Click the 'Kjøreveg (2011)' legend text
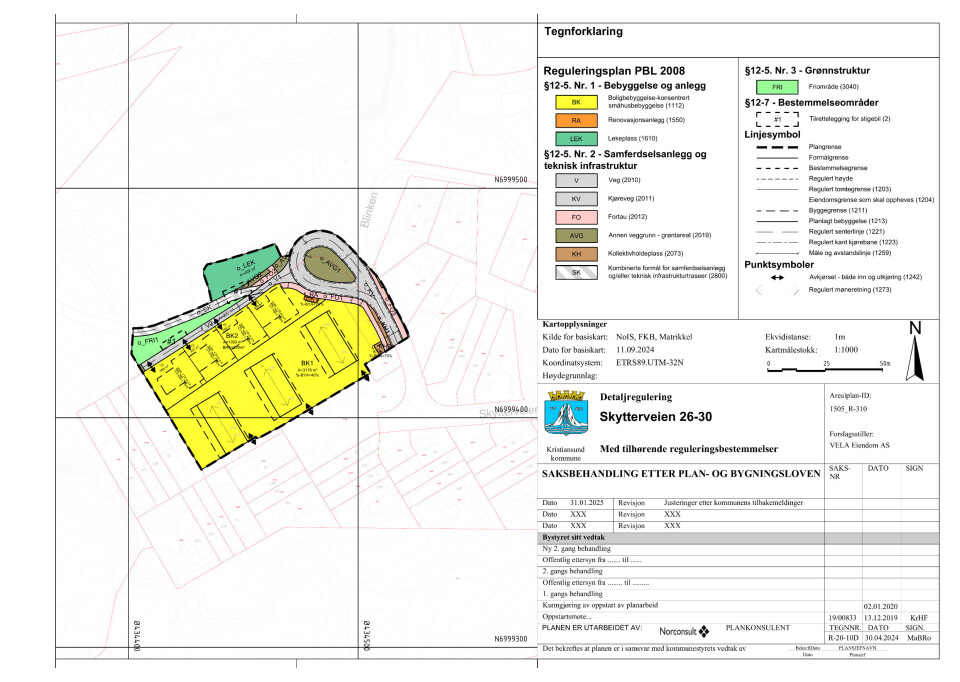 (x=631, y=198)
